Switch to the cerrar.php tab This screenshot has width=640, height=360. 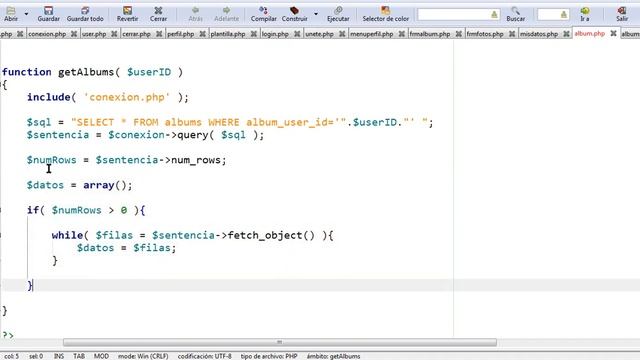point(137,34)
